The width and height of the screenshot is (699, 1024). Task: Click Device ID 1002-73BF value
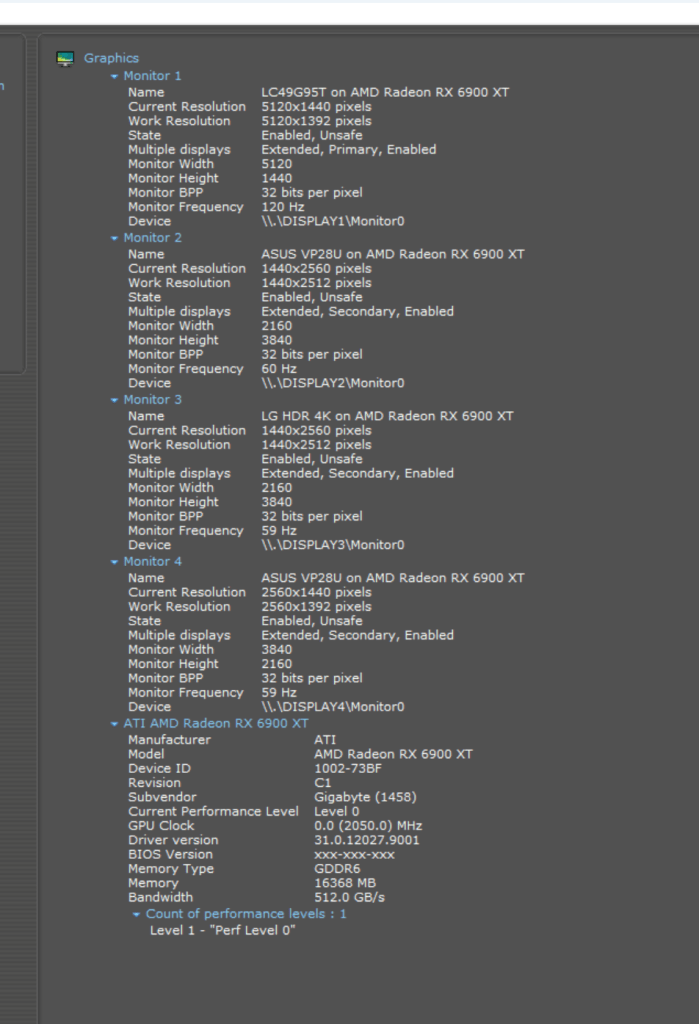coord(348,769)
